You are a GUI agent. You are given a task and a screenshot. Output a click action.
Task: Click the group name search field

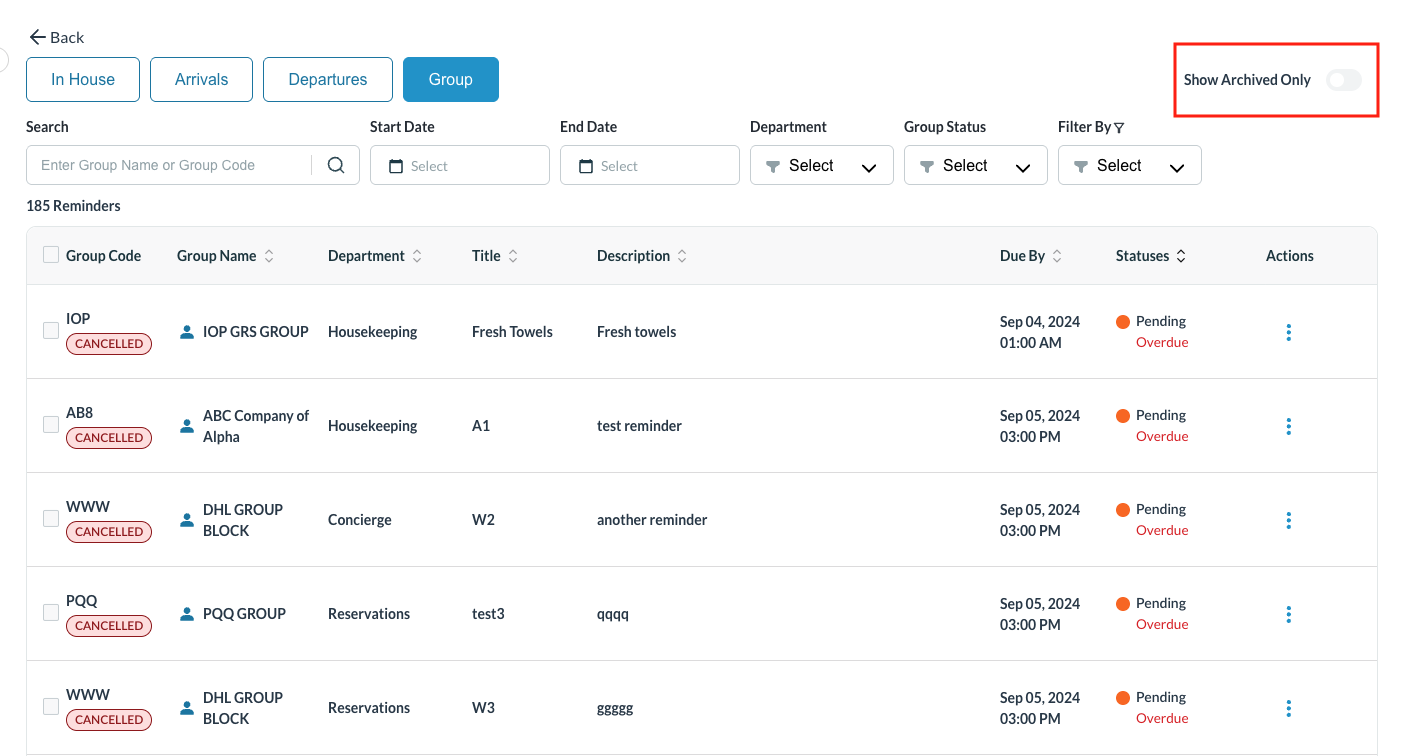(170, 165)
